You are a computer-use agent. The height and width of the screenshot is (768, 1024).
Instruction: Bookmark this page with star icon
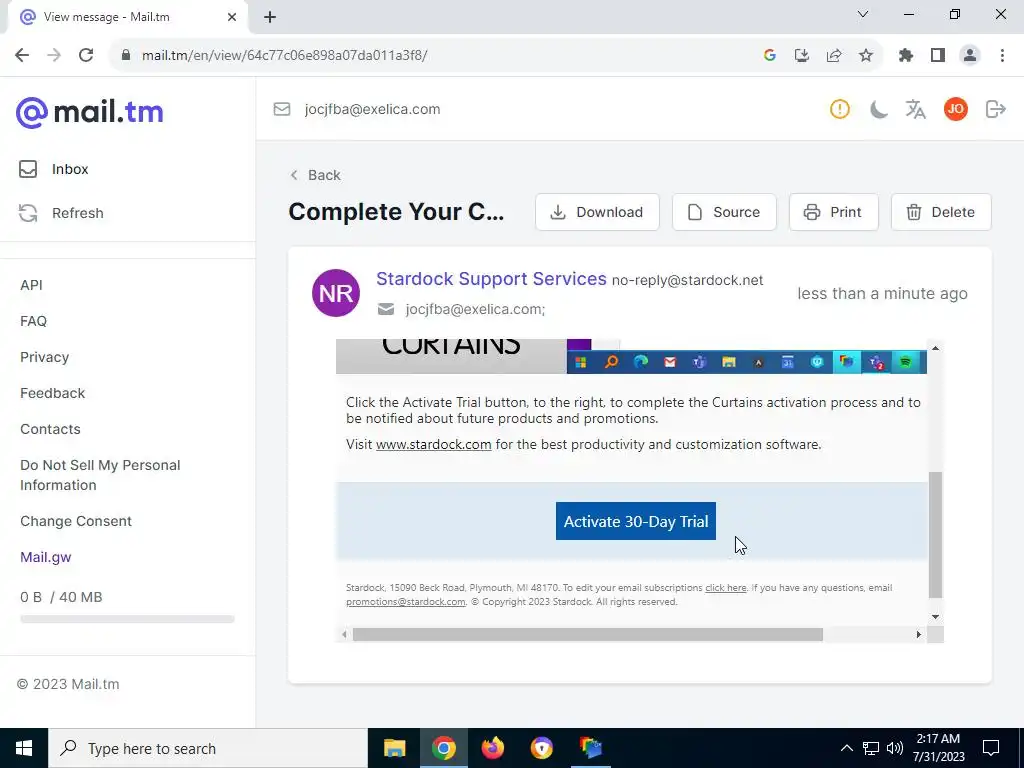(866, 56)
